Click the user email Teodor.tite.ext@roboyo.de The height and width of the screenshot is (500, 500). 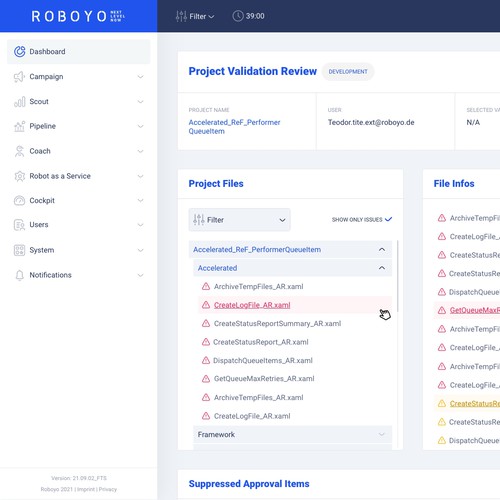tap(371, 122)
